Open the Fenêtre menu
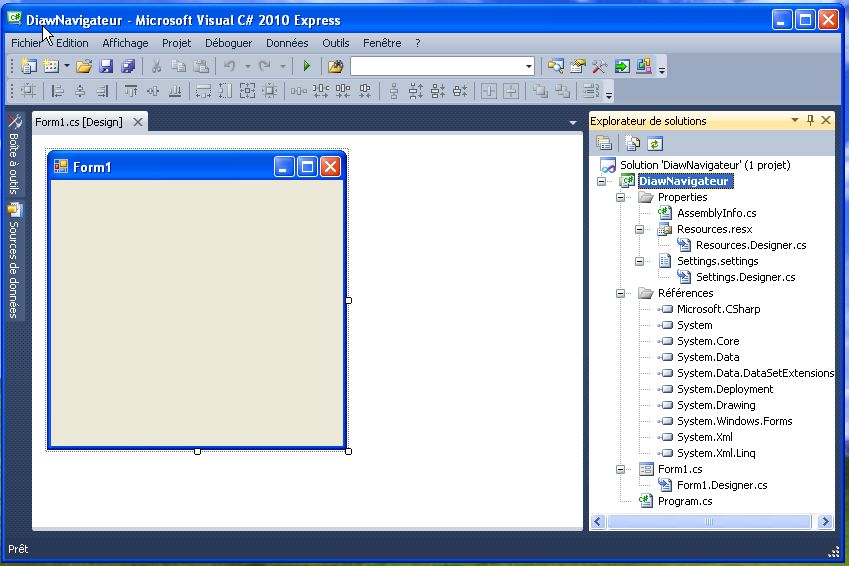The image size is (849, 566). click(382, 43)
